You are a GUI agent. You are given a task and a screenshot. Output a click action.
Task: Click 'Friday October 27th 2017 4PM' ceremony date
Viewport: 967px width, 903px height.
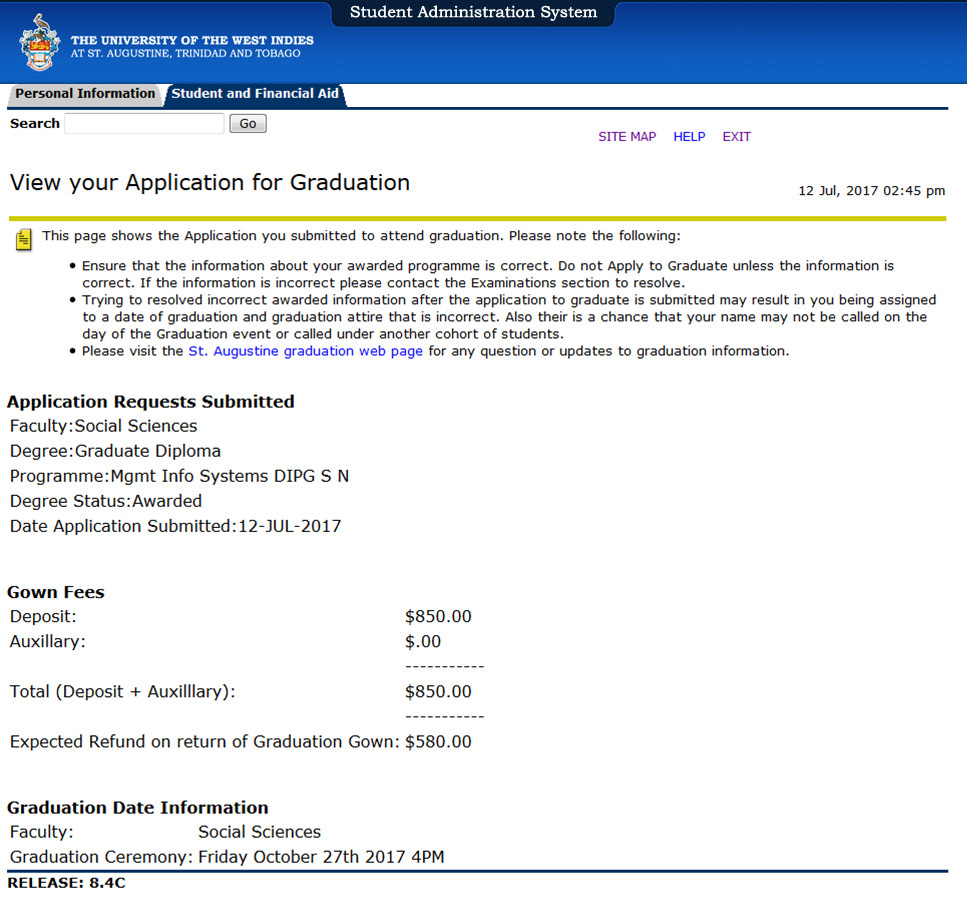pos(321,857)
